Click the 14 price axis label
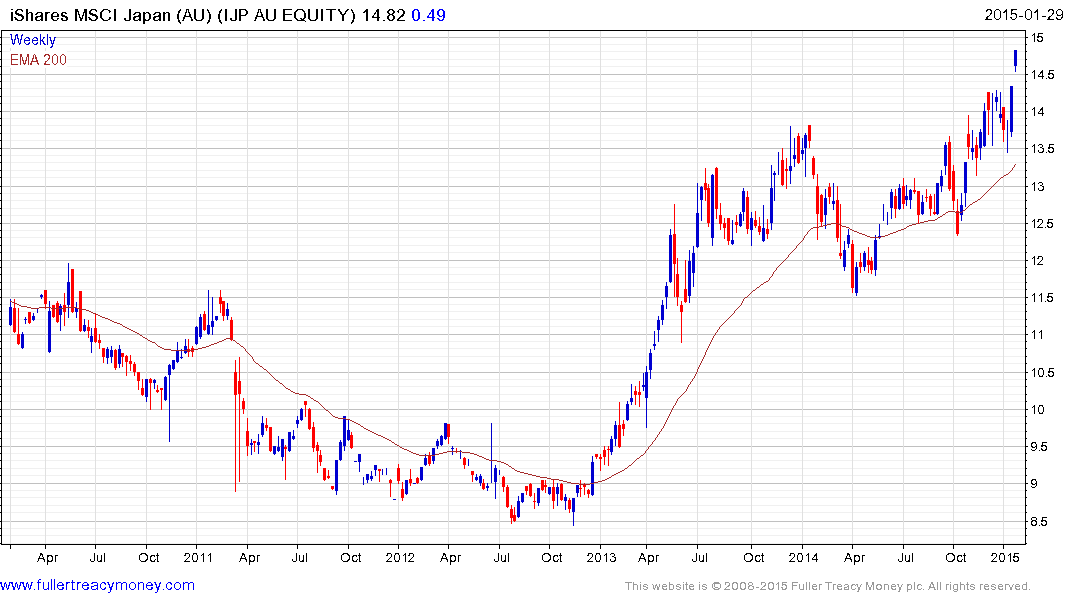 tap(1037, 112)
